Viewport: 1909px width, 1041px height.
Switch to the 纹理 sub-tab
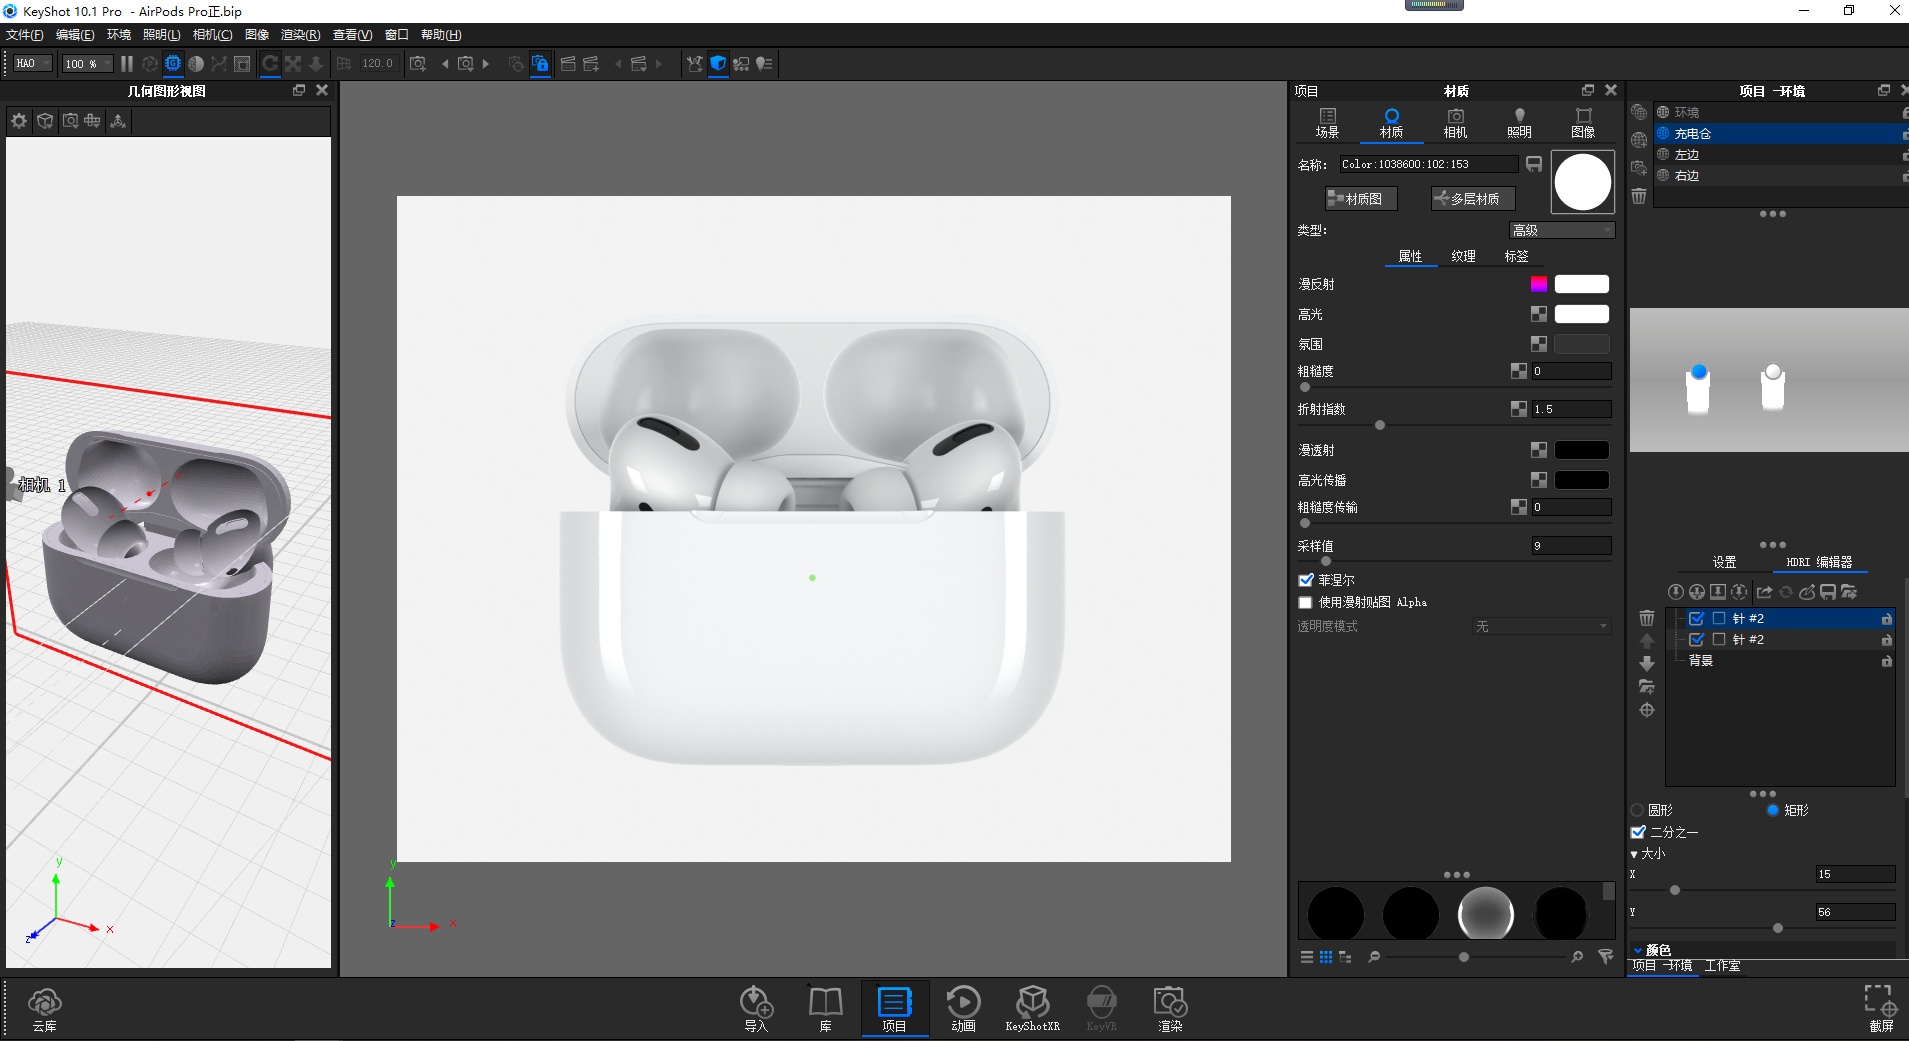click(x=1464, y=257)
